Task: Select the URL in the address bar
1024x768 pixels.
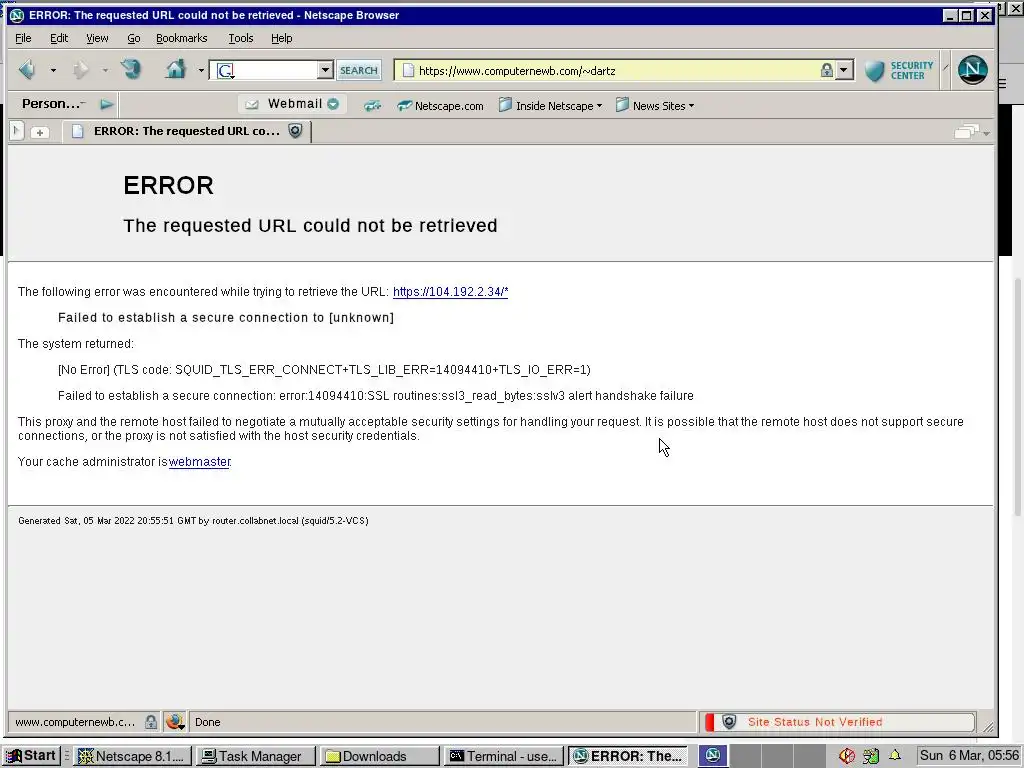Action: (517, 71)
